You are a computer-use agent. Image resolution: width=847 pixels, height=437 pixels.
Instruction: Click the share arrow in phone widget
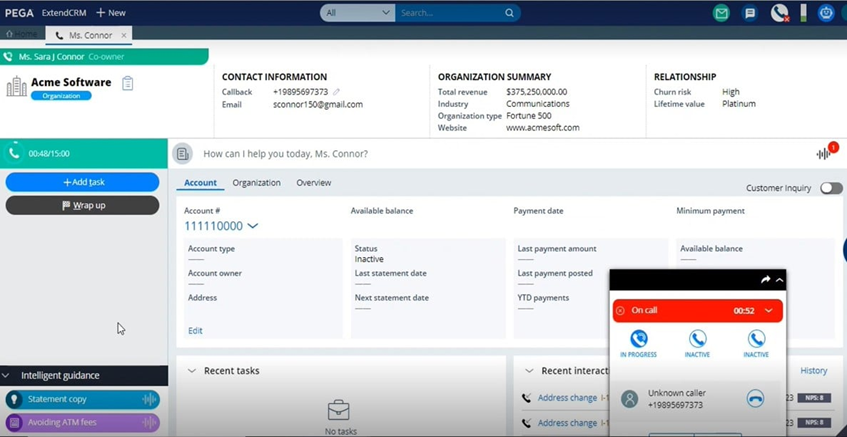765,280
